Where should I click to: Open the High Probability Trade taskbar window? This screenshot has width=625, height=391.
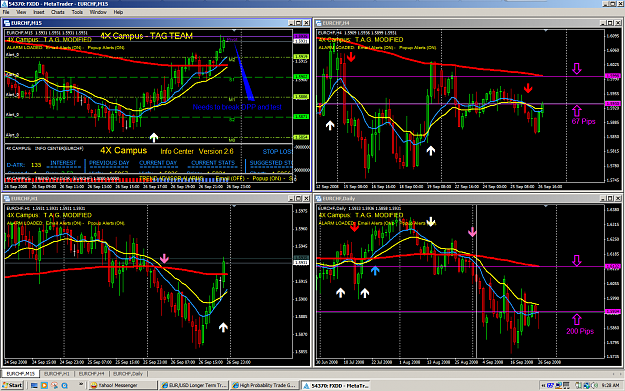pyautogui.click(x=265, y=385)
